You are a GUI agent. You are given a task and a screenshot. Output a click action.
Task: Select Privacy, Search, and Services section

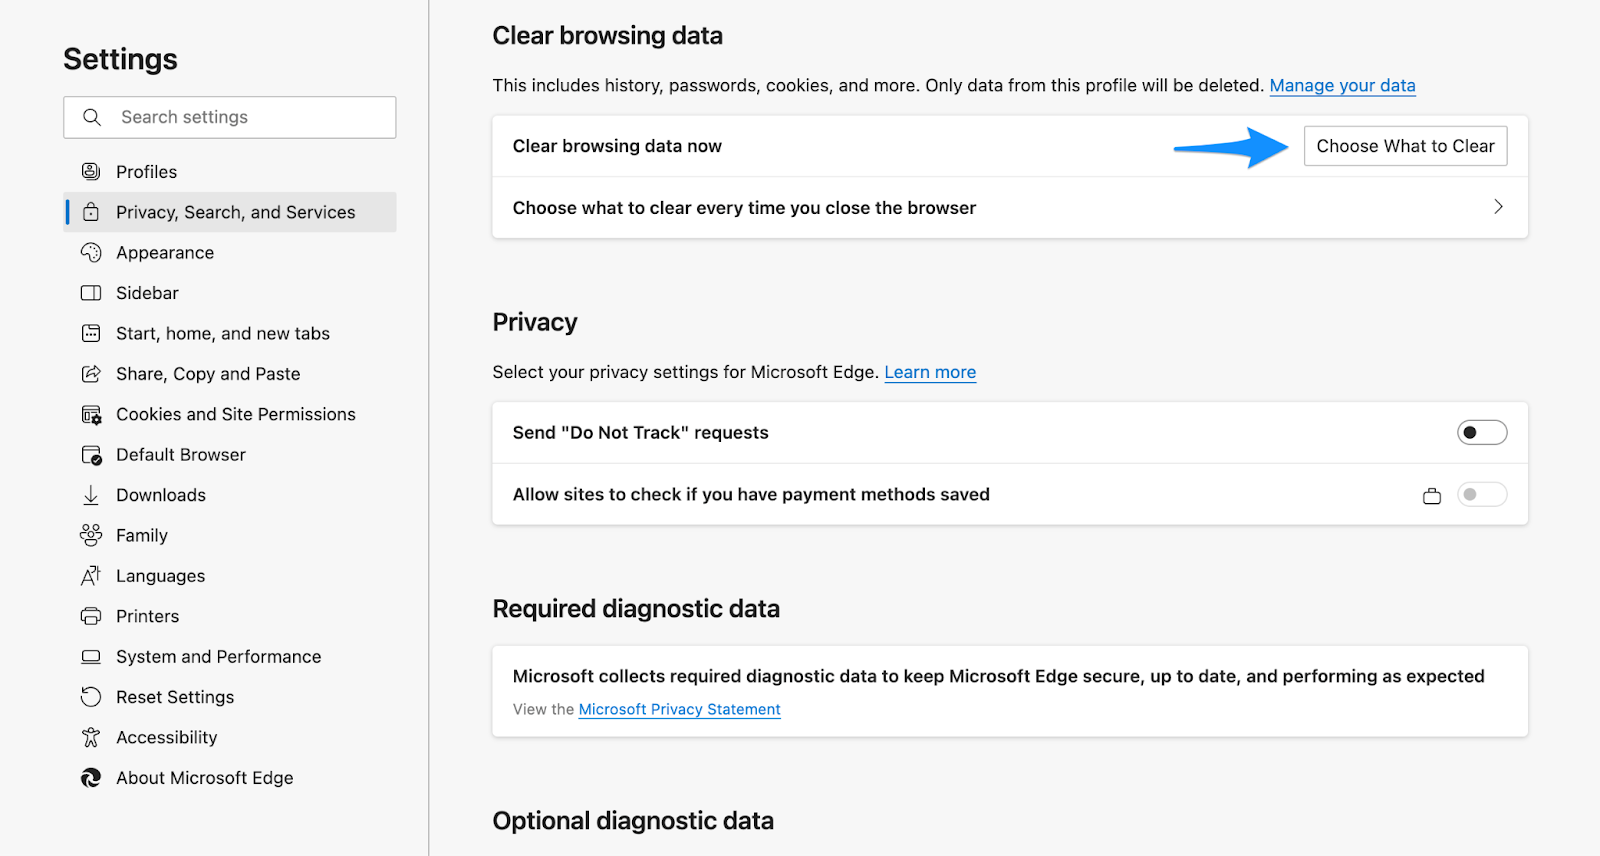coord(230,212)
